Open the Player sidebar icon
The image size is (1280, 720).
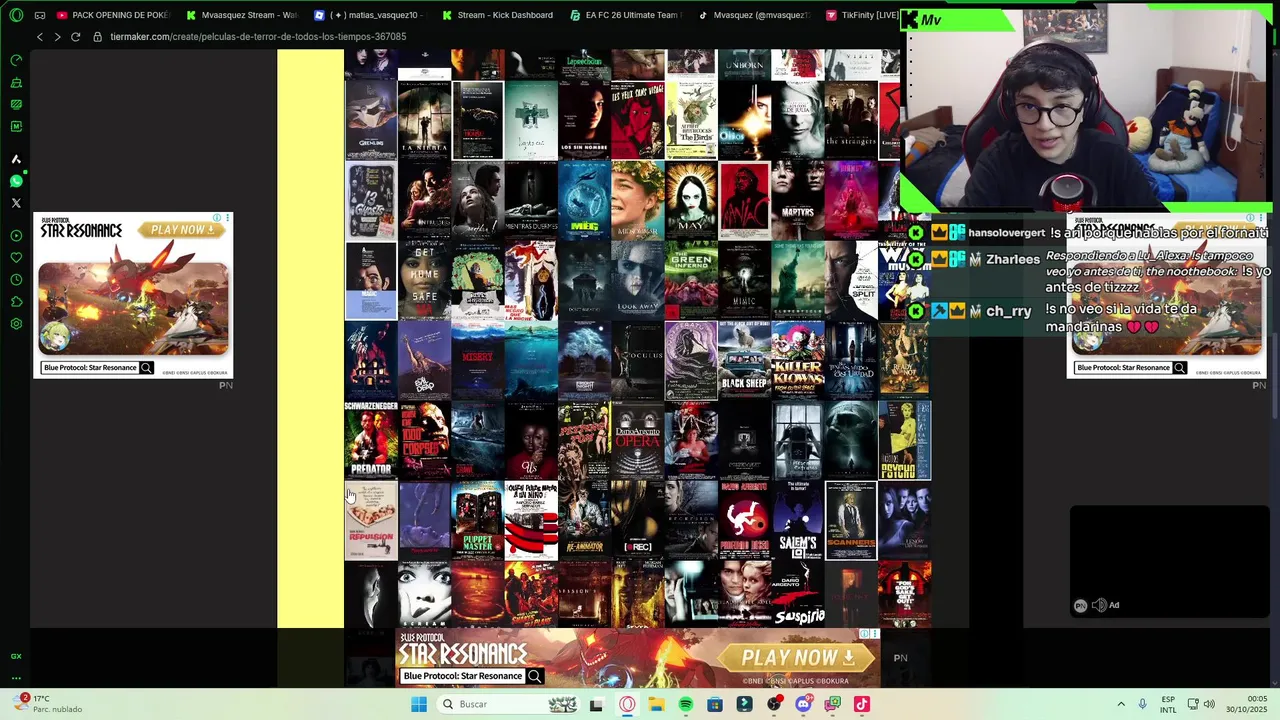(16, 236)
